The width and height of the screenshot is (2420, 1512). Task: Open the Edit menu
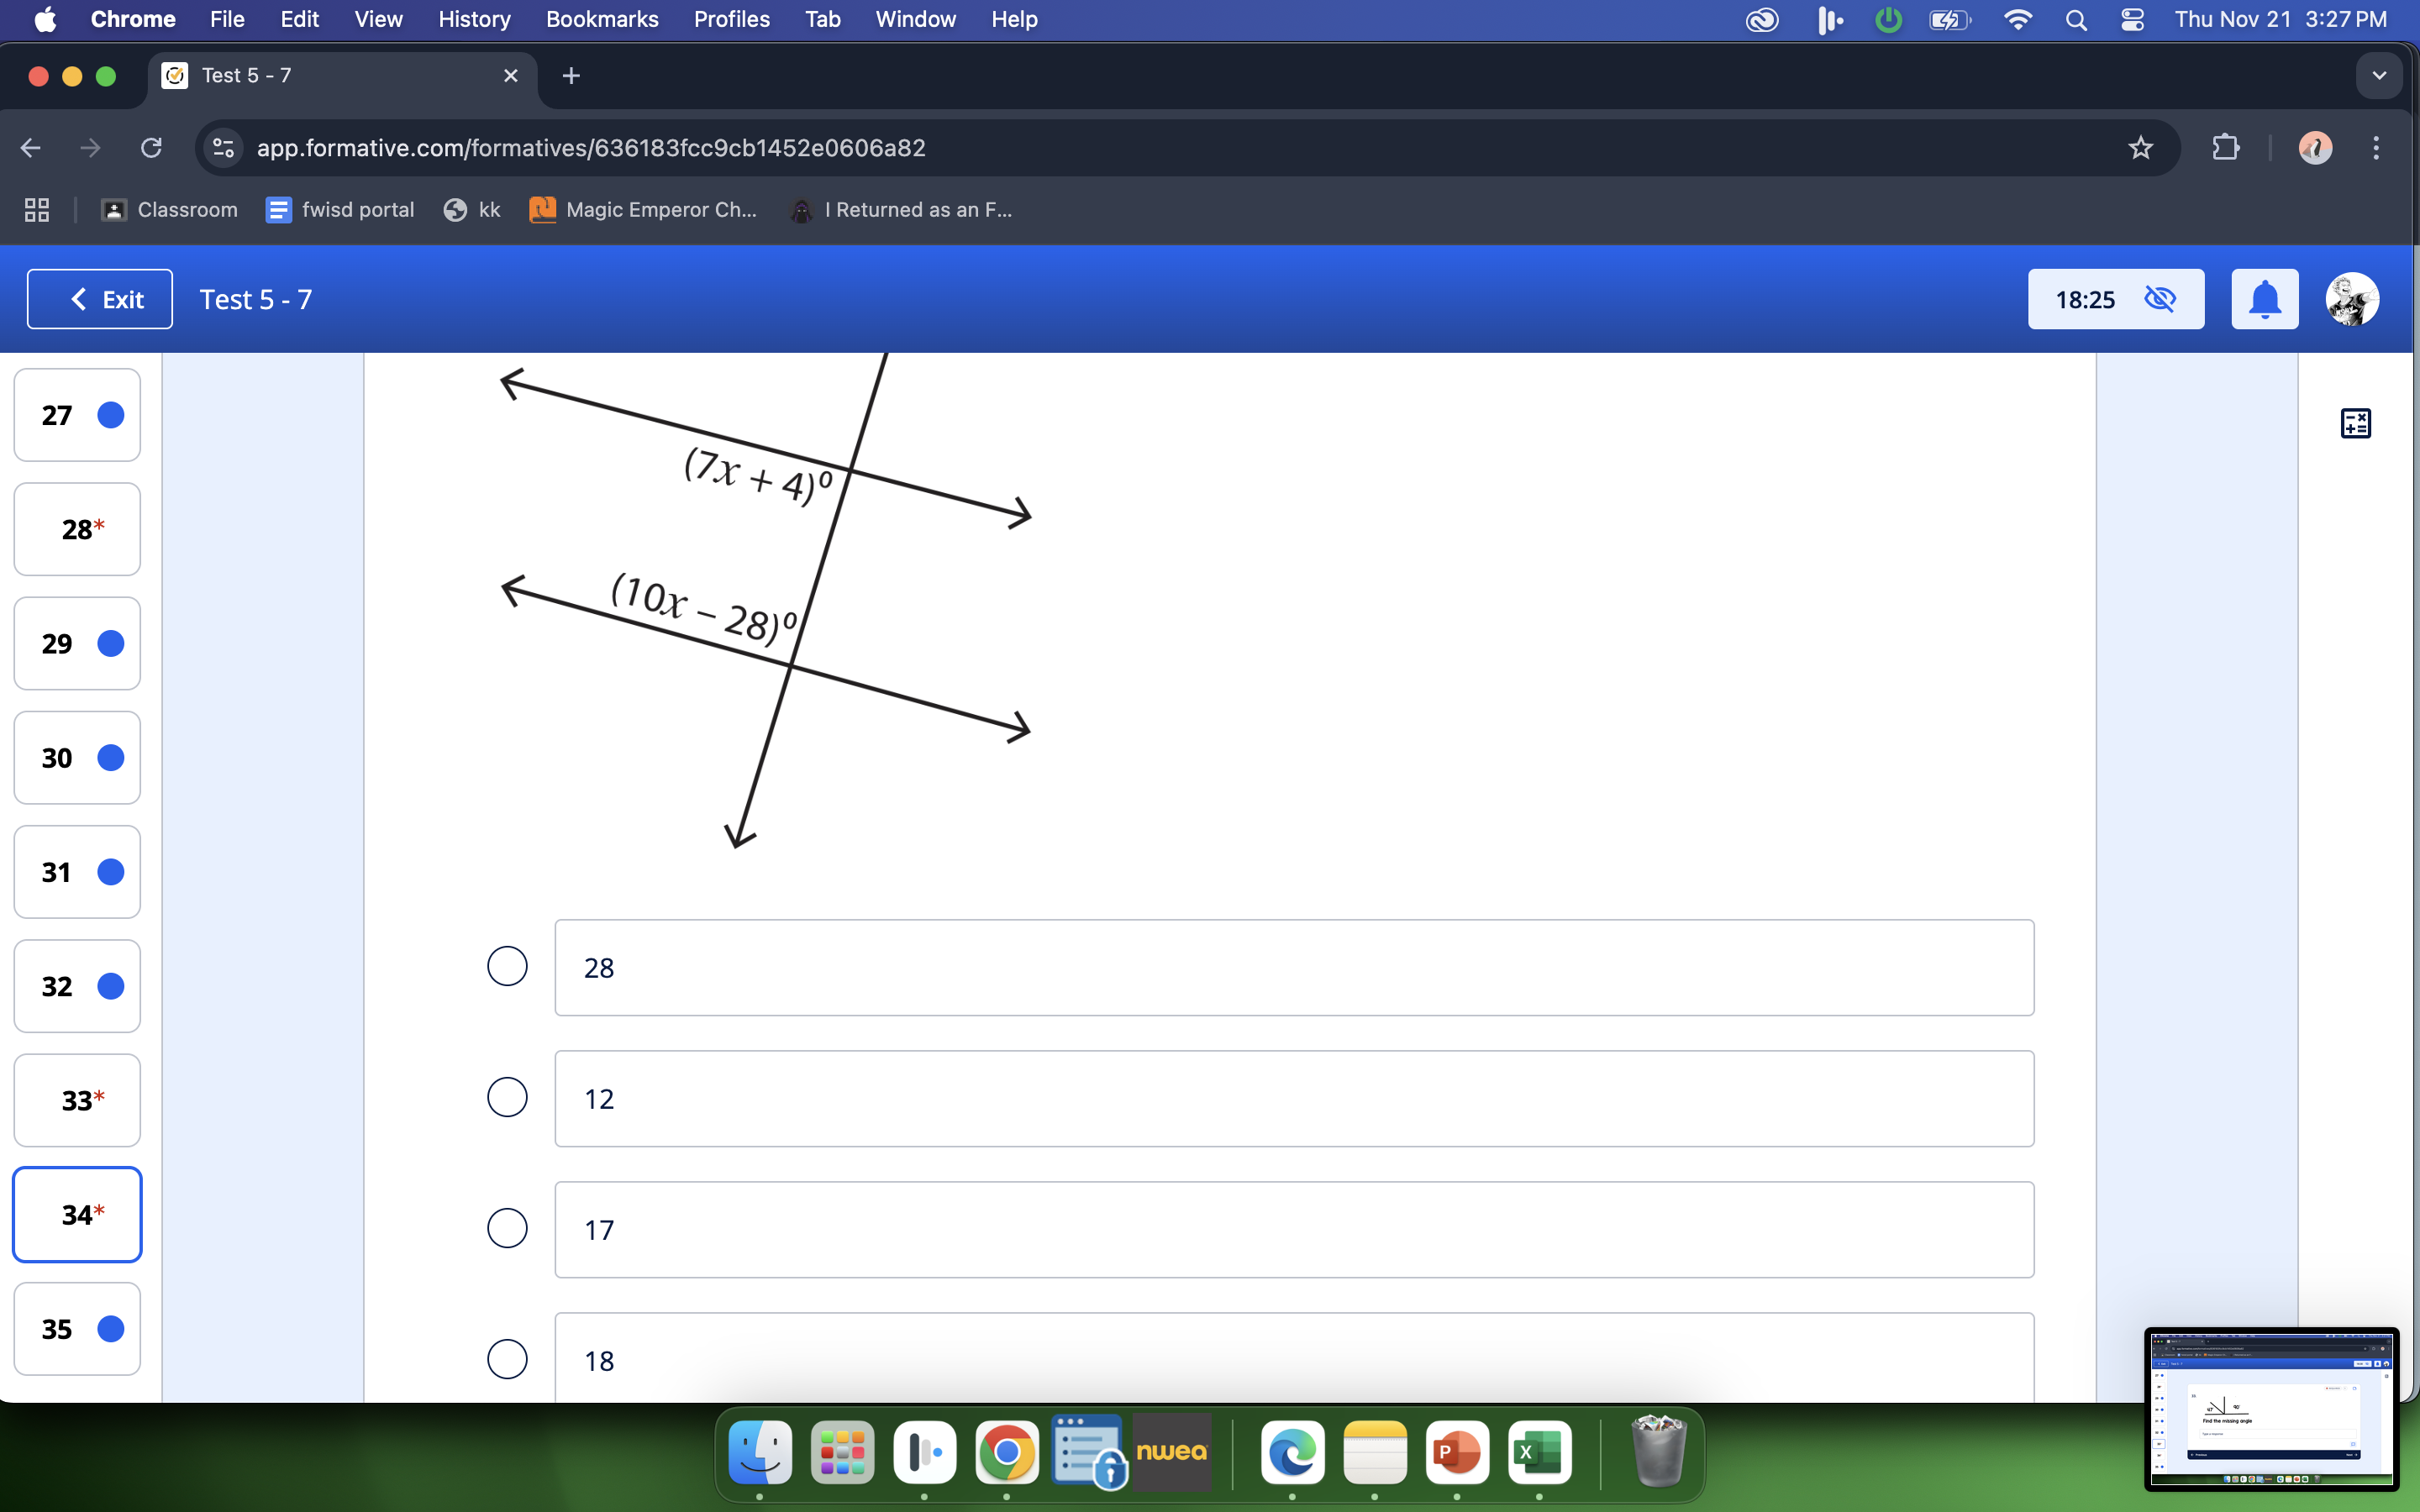coord(299,19)
